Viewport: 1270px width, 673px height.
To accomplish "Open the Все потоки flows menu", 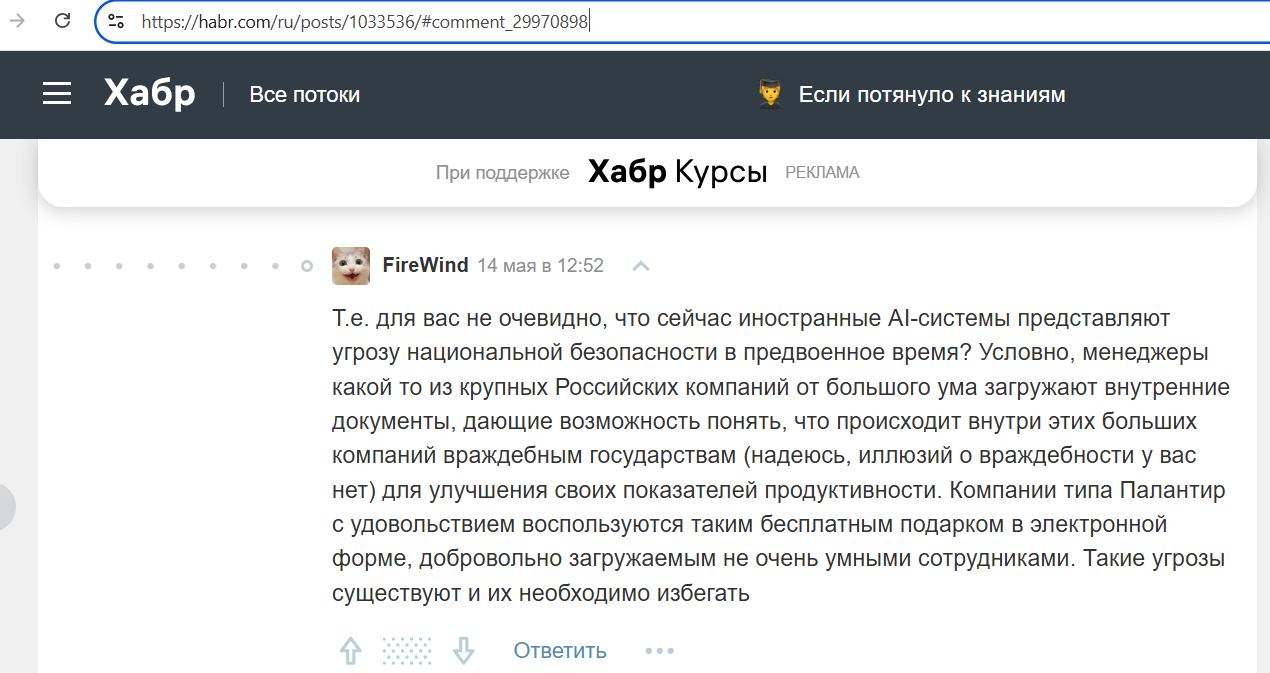I will pos(305,95).
